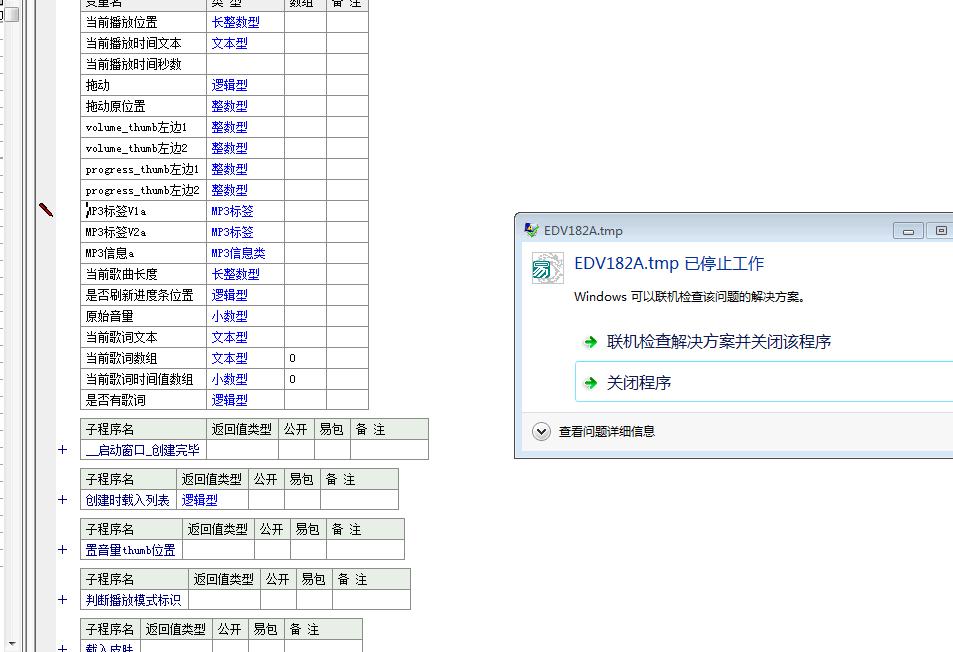Maximize the EDV182A.tmp dialog window
This screenshot has width=953, height=652.
click(x=940, y=231)
